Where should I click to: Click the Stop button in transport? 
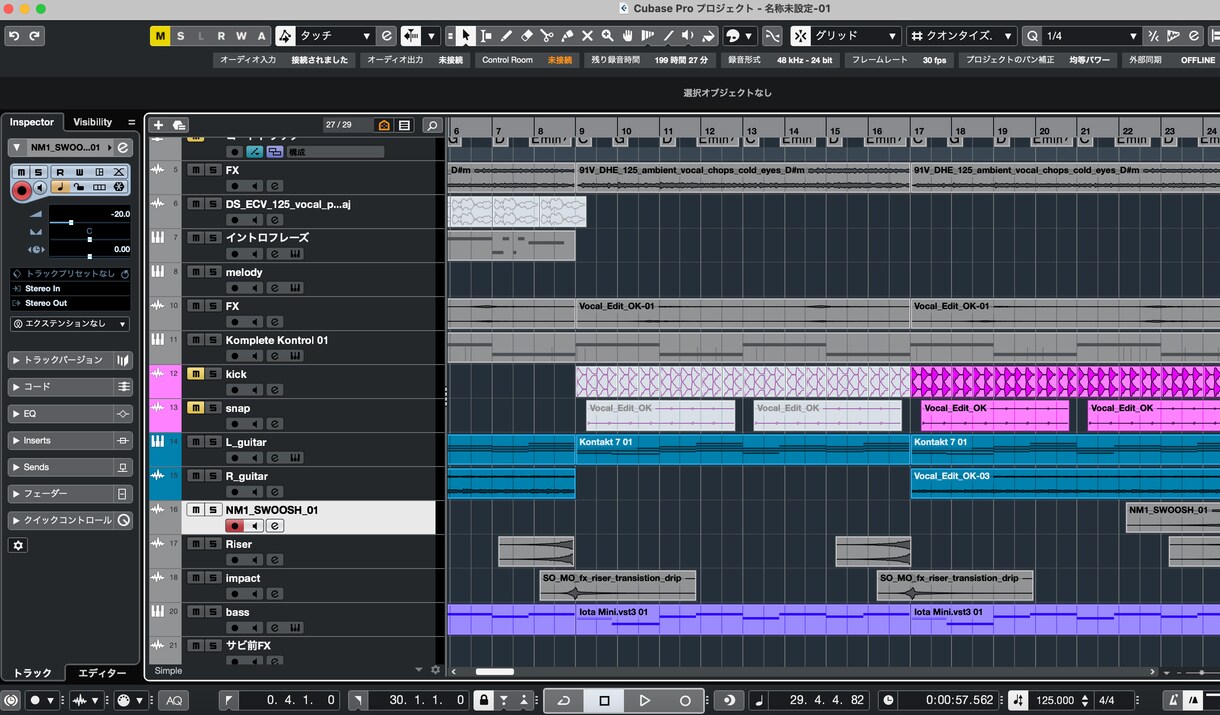point(604,700)
